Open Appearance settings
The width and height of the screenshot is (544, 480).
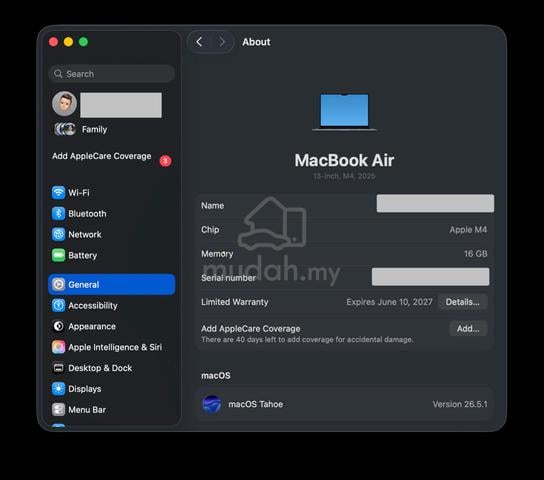tap(112, 326)
